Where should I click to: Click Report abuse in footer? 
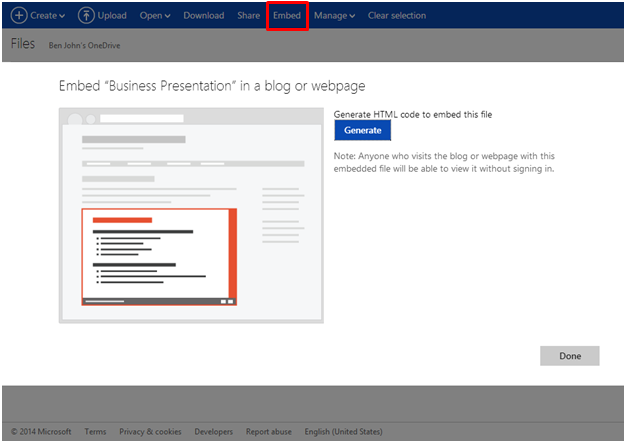pyautogui.click(x=269, y=431)
